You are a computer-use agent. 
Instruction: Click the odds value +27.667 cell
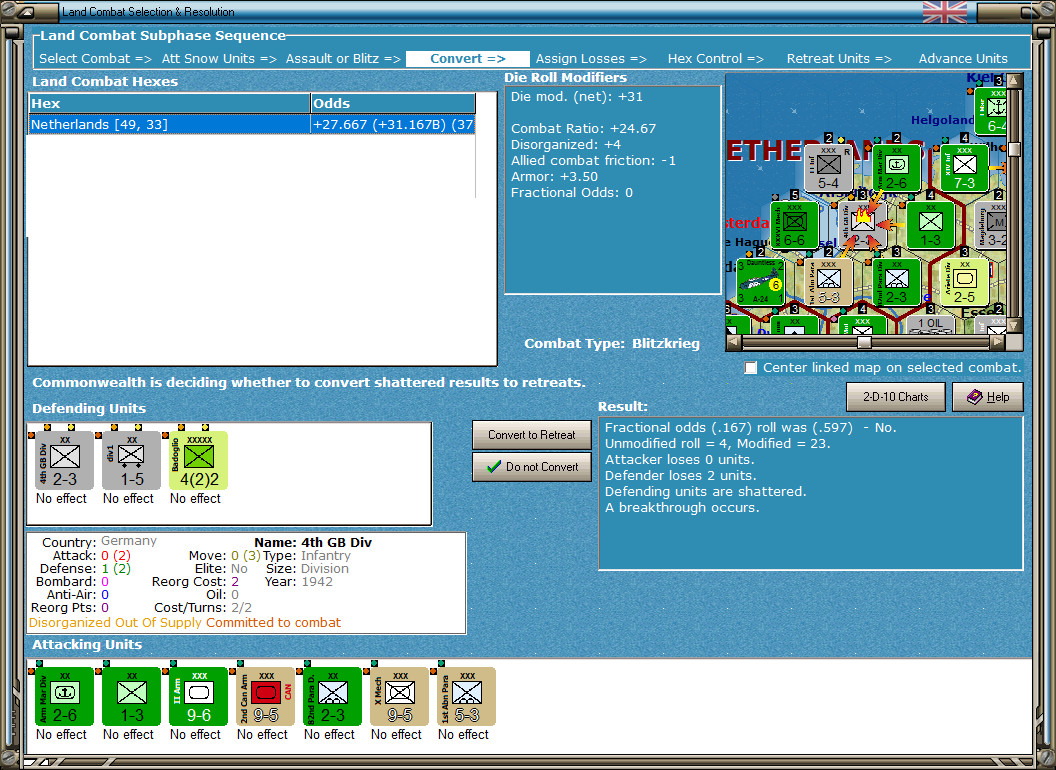pos(393,125)
